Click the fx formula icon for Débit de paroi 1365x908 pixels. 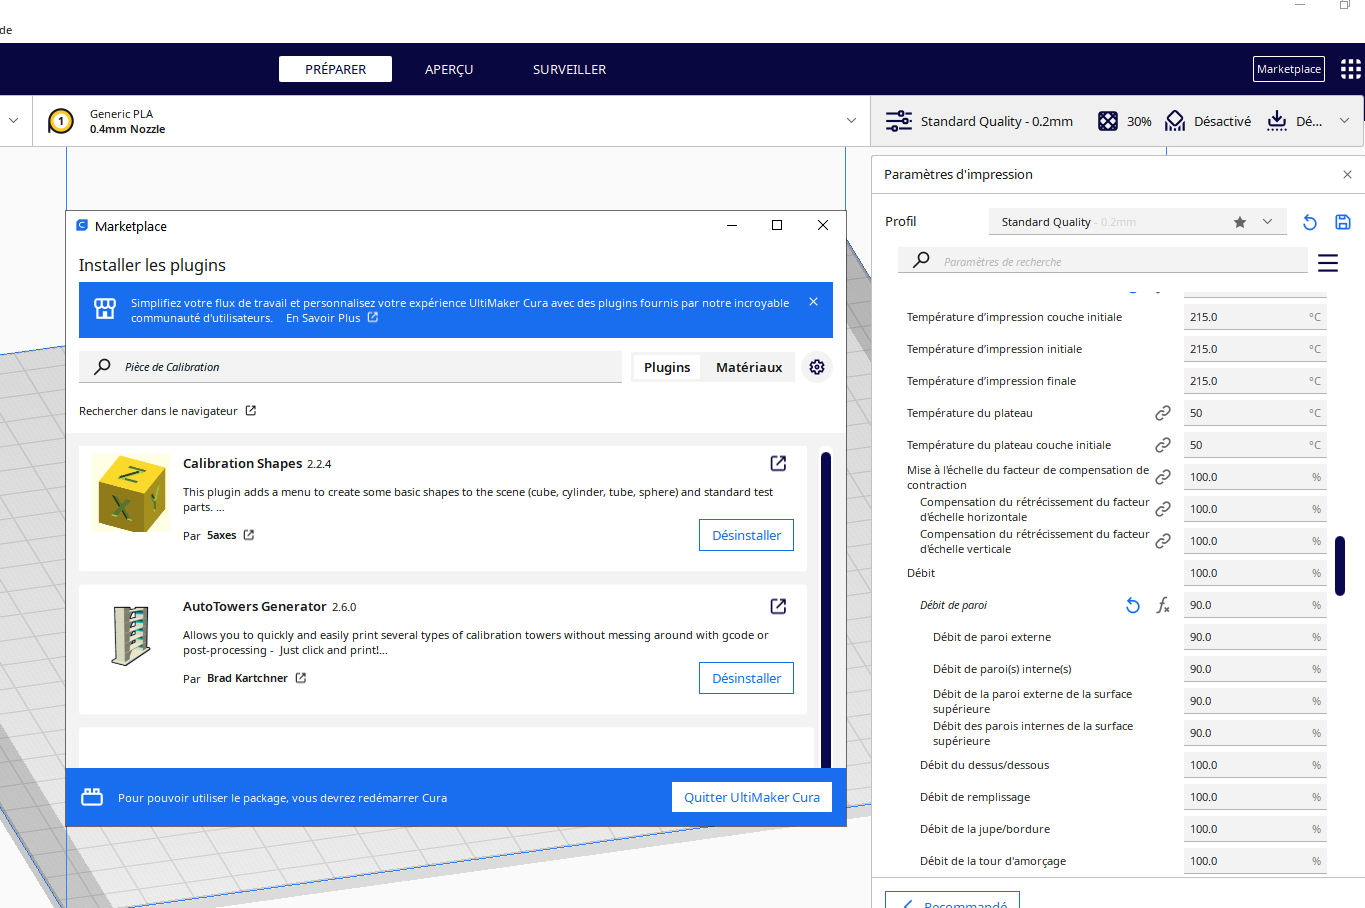[x=1163, y=605]
